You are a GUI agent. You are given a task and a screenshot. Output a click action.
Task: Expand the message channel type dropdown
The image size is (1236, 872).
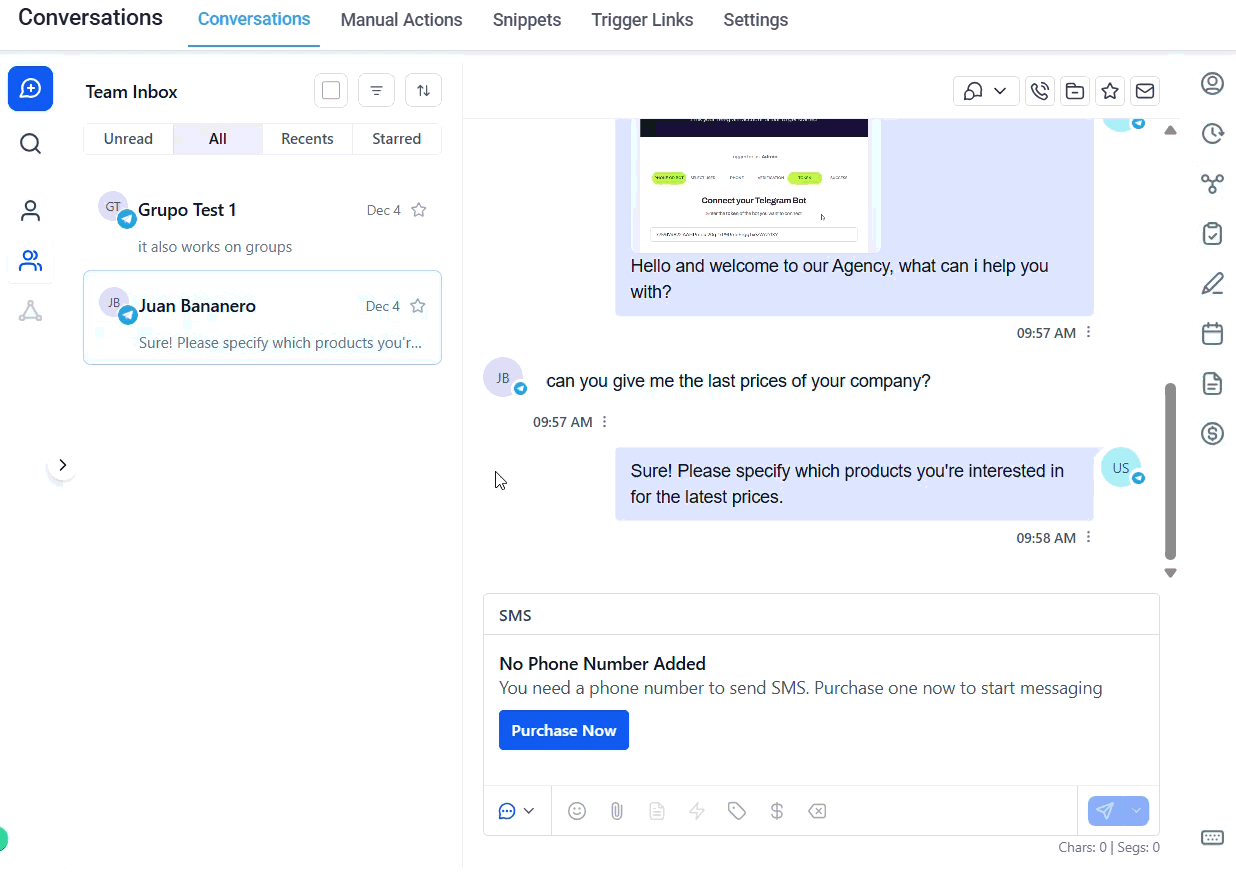[x=516, y=811]
